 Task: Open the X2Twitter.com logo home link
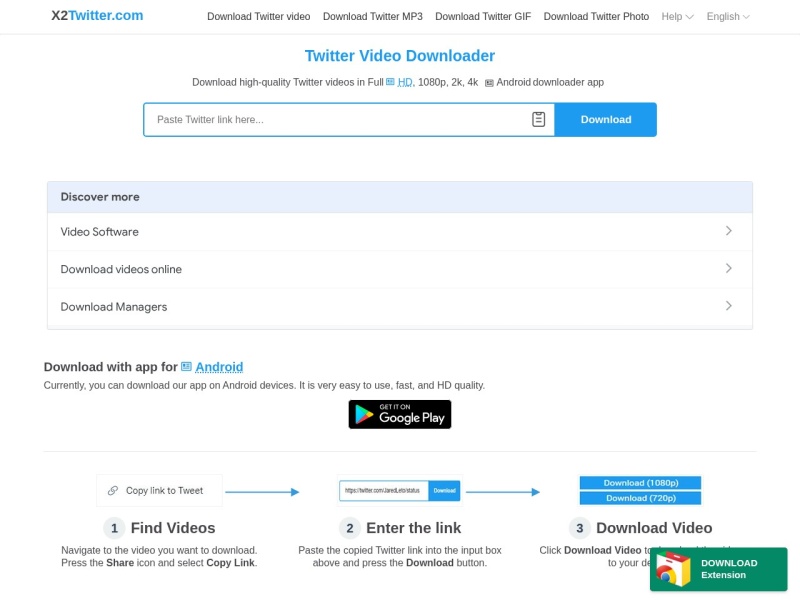pyautogui.click(x=97, y=15)
